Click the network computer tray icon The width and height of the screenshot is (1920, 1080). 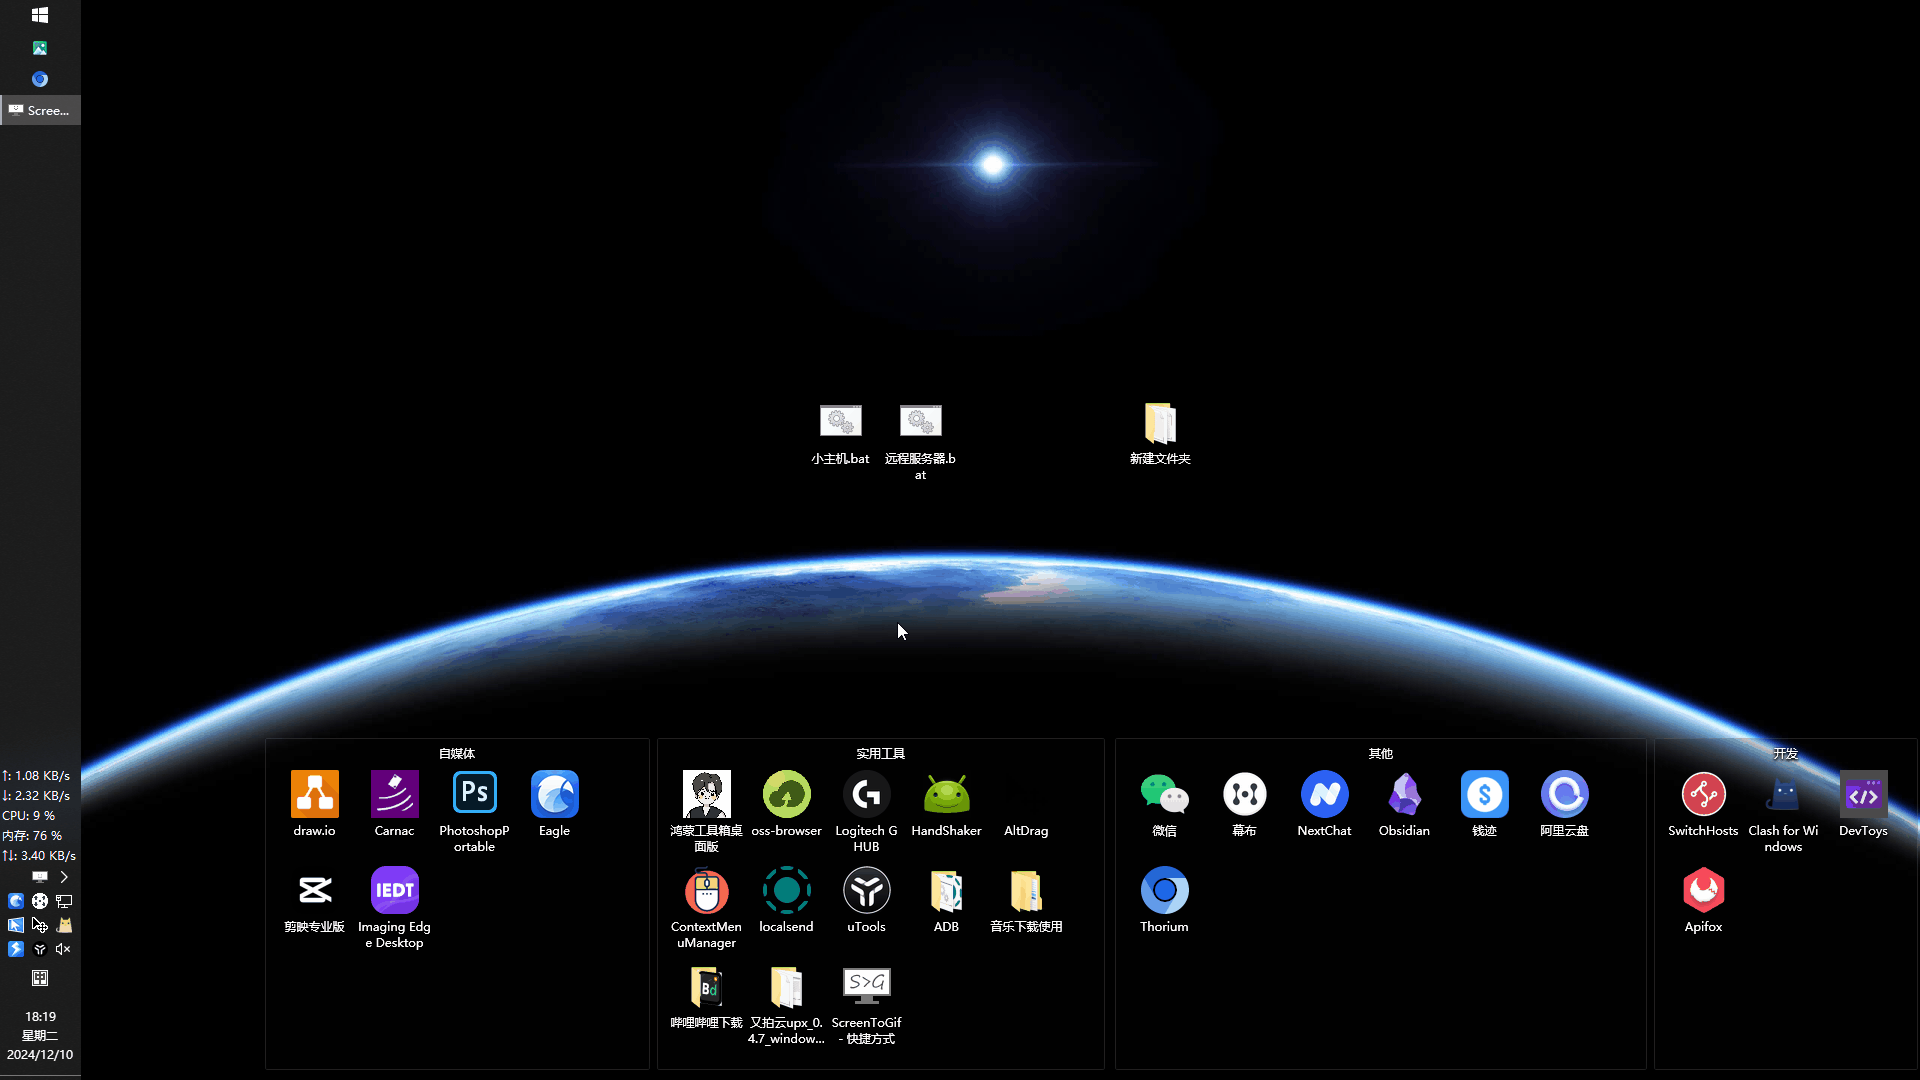[64, 901]
